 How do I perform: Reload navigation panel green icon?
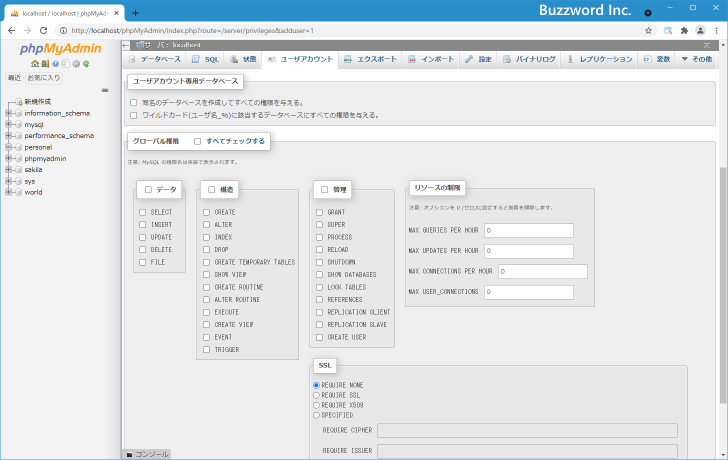click(x=86, y=64)
